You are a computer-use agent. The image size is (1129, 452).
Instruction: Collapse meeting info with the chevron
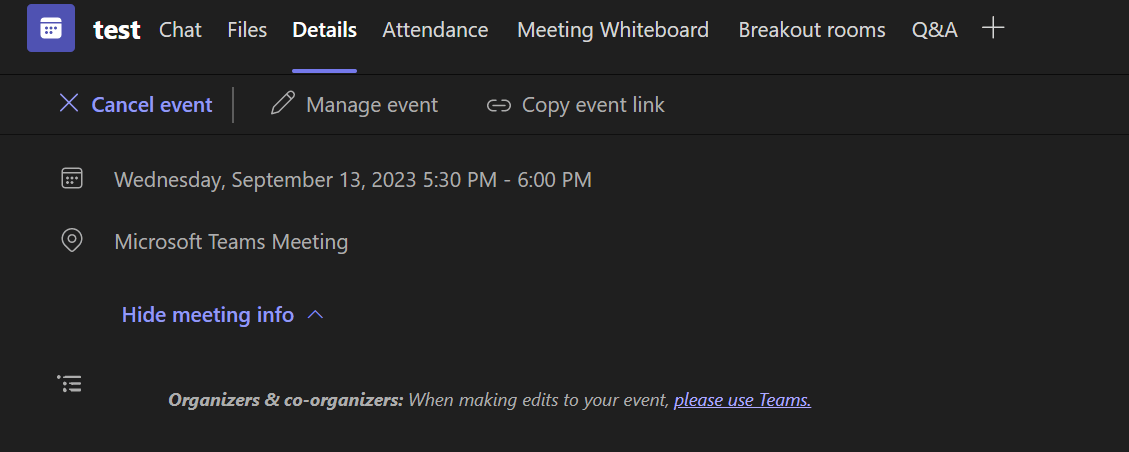pos(316,315)
